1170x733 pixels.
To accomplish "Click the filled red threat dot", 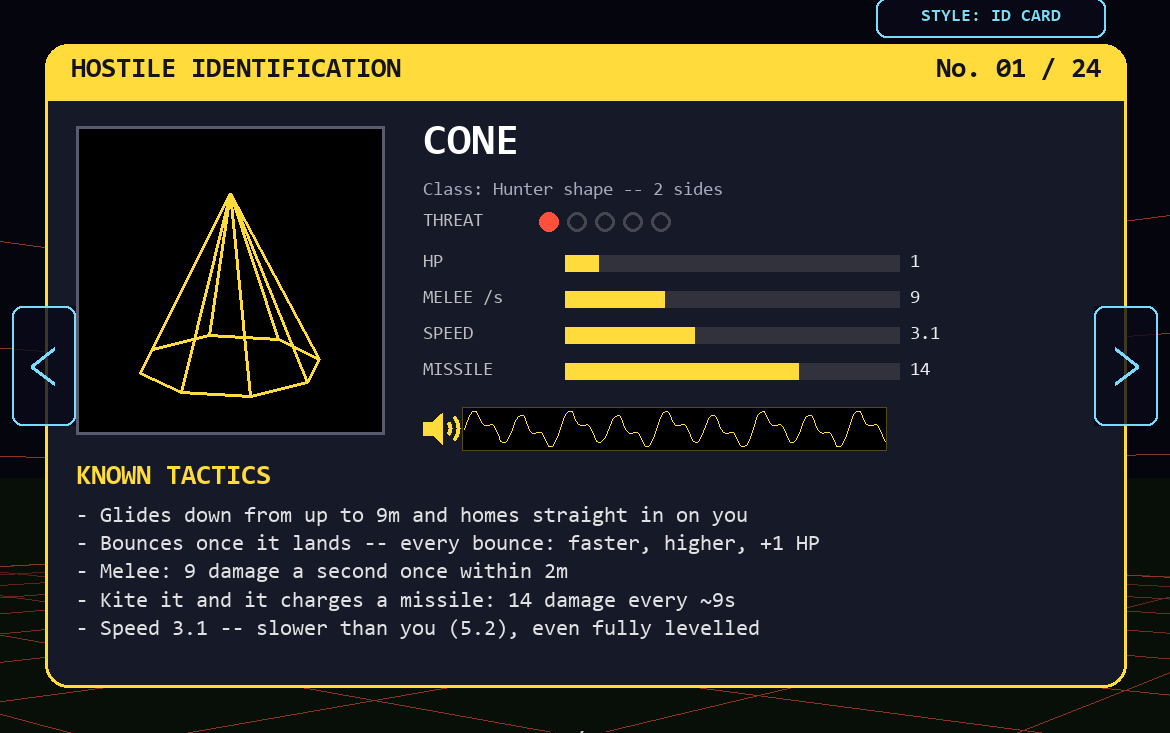I will [x=548, y=222].
